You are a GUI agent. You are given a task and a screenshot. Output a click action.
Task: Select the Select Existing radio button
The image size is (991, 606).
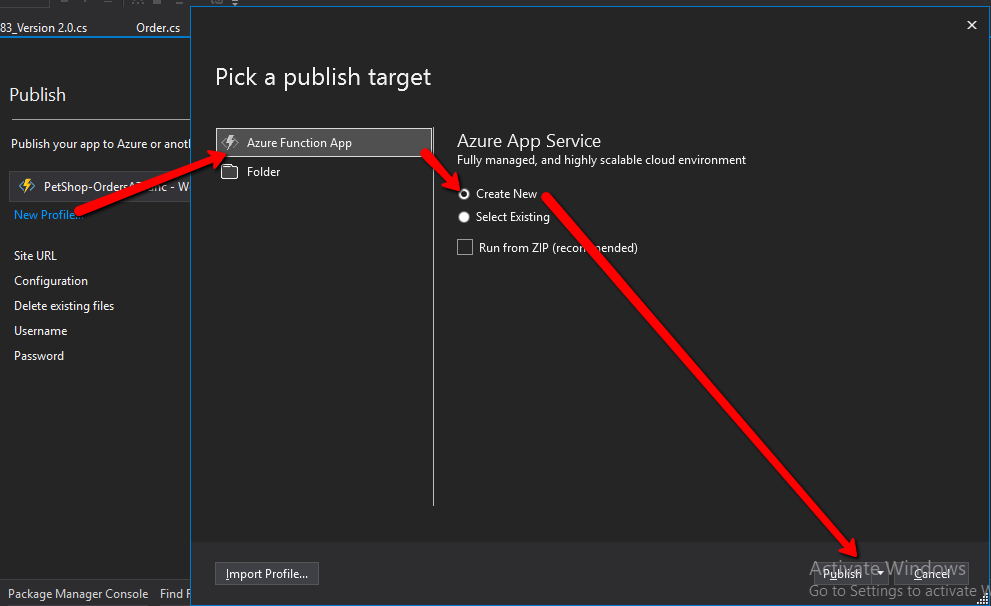(464, 217)
